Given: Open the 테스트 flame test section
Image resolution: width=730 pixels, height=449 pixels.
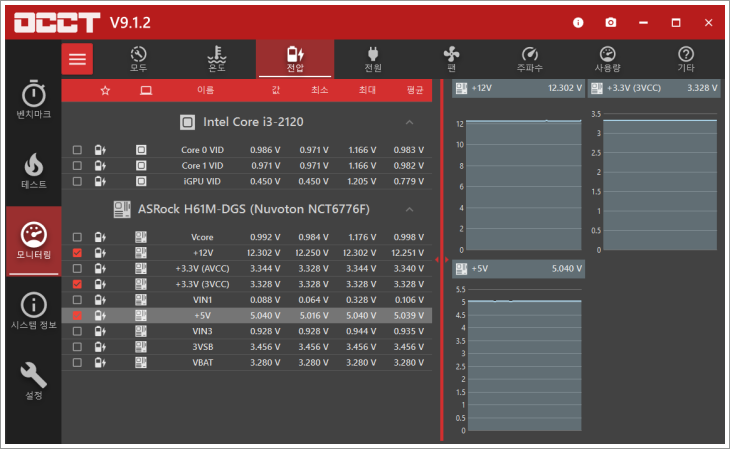Looking at the screenshot, I should 34,170.
